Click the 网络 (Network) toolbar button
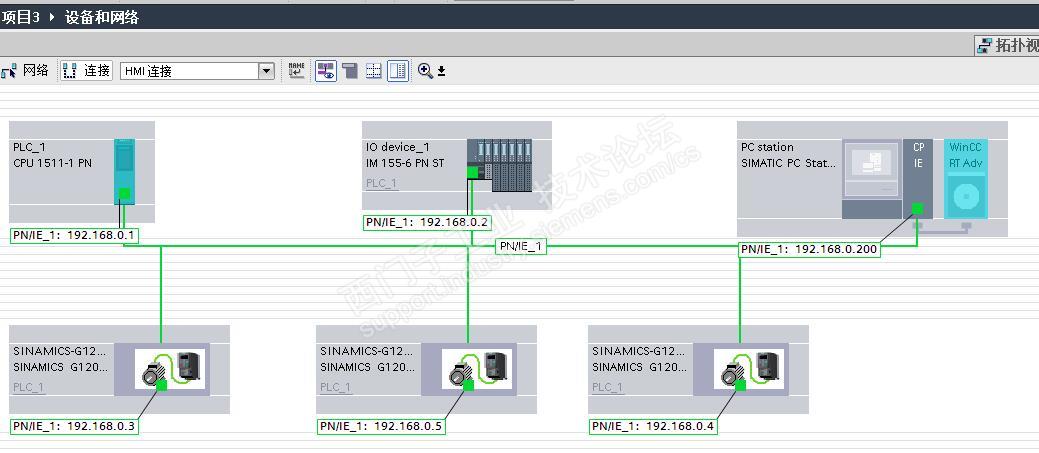The width and height of the screenshot is (1039, 453). [x=25, y=71]
